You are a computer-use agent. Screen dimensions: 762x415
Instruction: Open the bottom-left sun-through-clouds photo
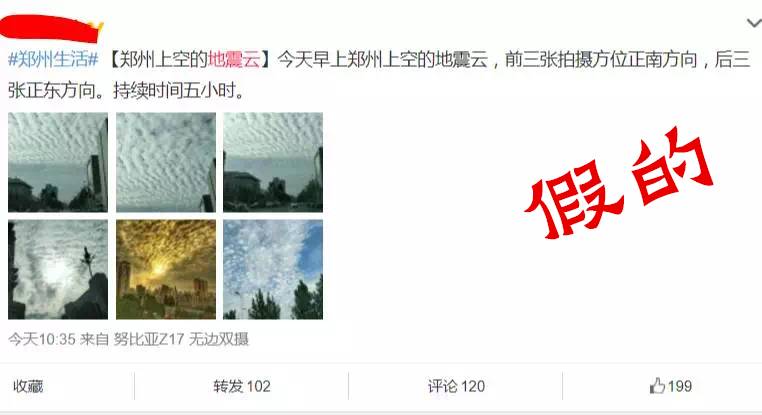58,269
